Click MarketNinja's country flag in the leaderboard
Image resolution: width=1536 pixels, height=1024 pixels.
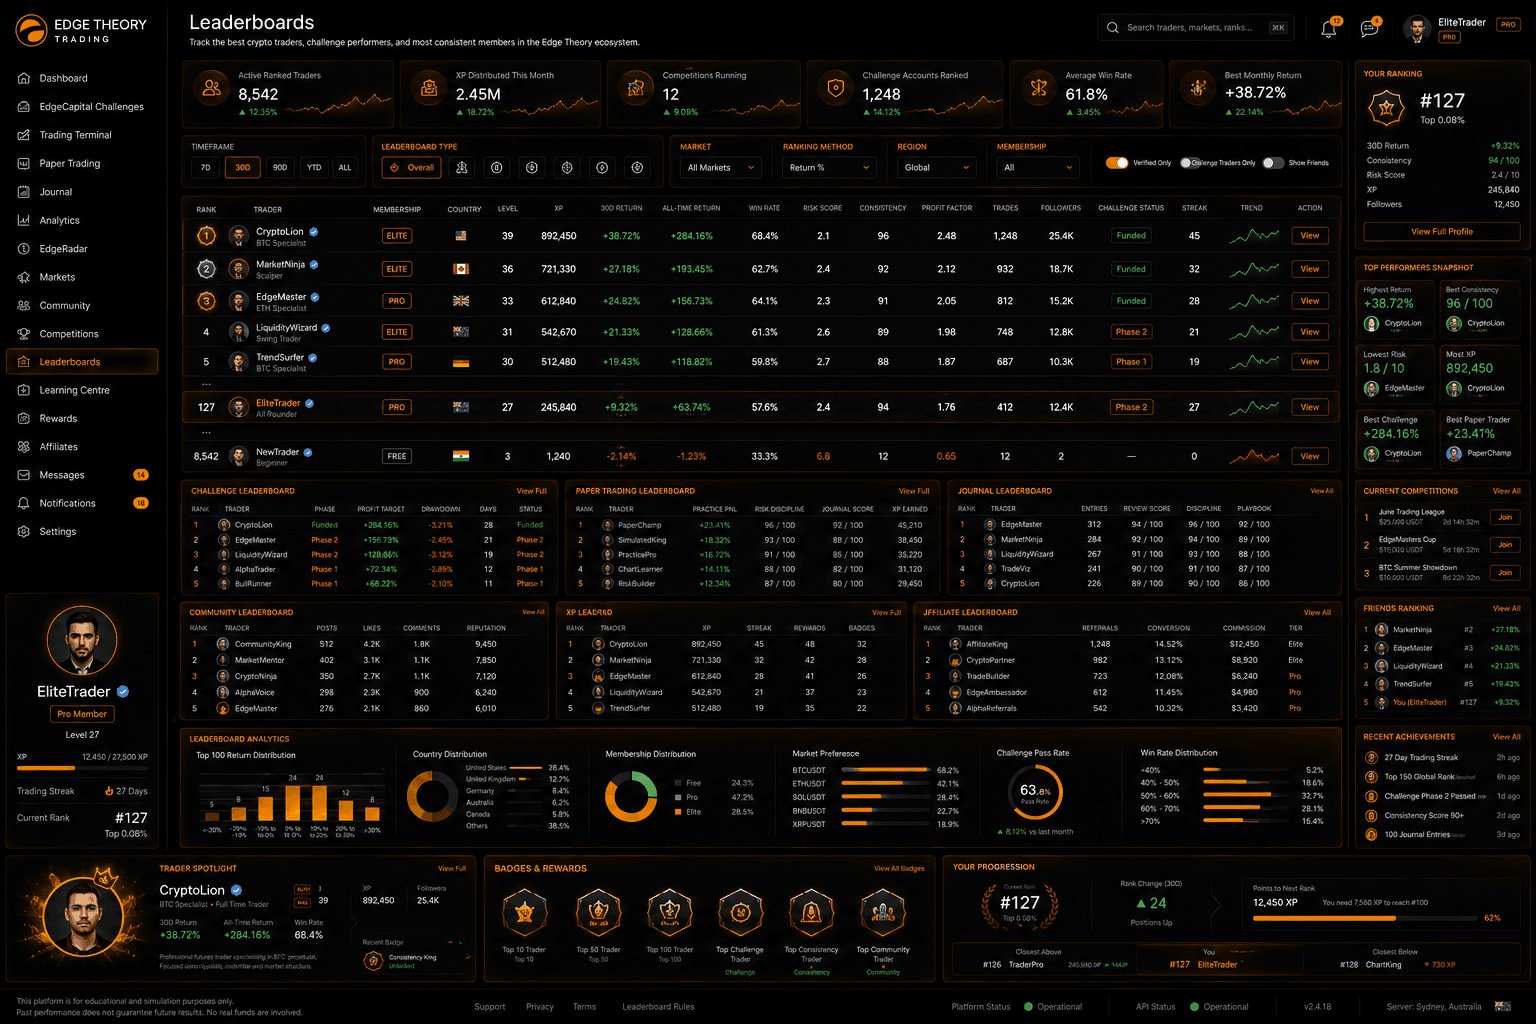[461, 269]
